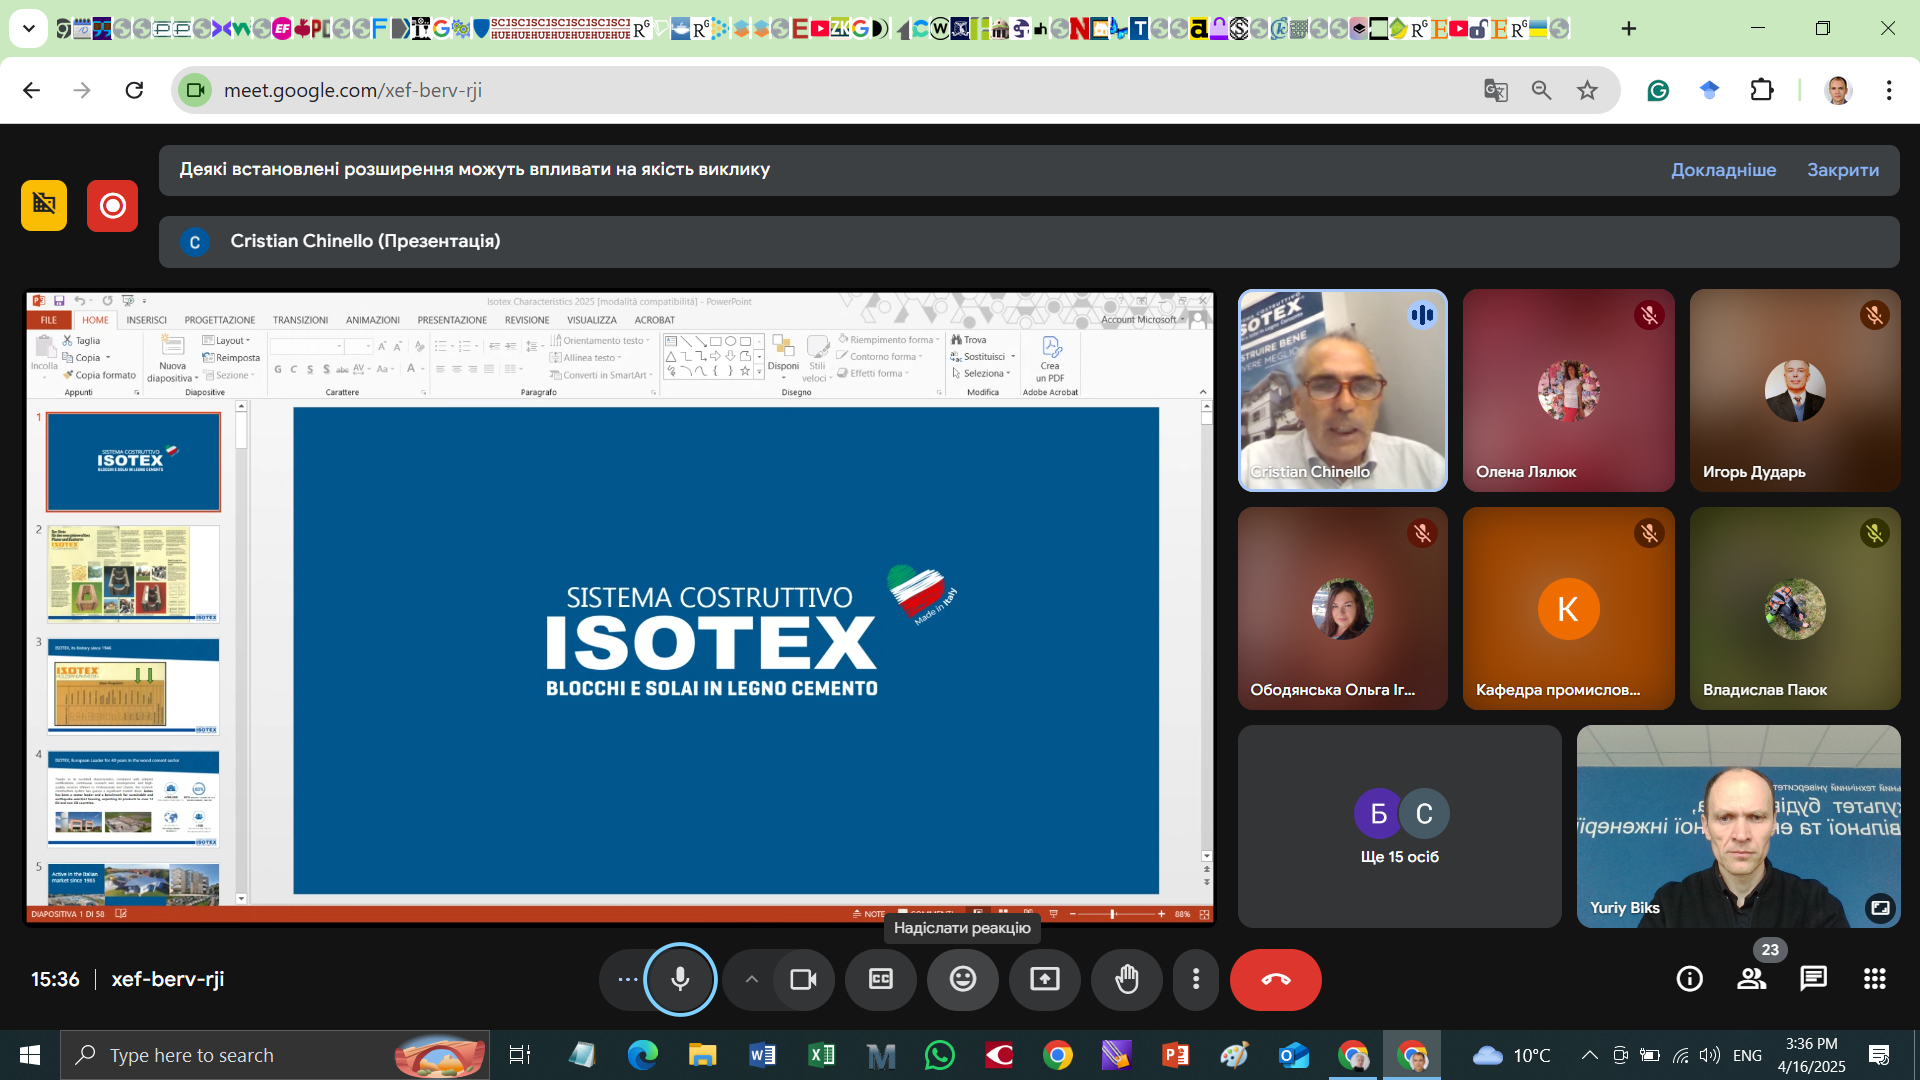Open ANIMAZIONI tab in shared PowerPoint
The height and width of the screenshot is (1080, 1920).
pos(373,320)
